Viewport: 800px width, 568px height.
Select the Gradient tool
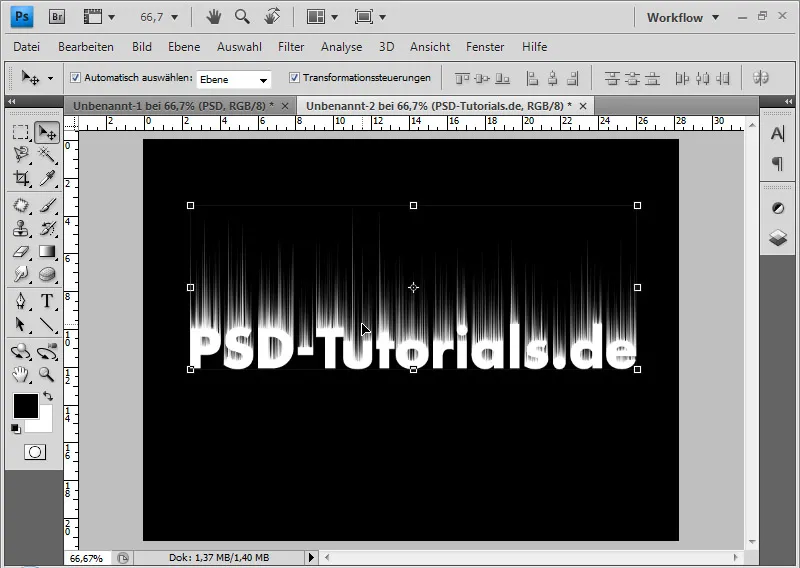47,252
